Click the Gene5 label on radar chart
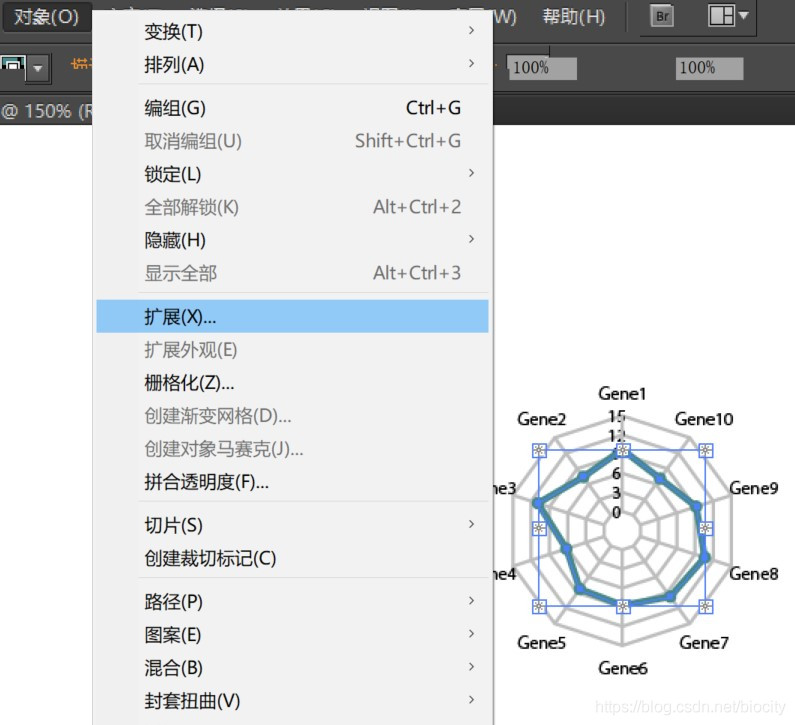Viewport: 795px width, 725px height. click(x=541, y=642)
